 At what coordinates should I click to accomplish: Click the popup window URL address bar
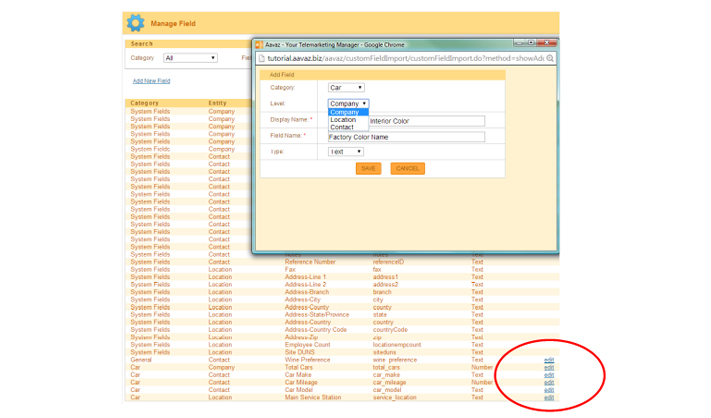[x=405, y=58]
